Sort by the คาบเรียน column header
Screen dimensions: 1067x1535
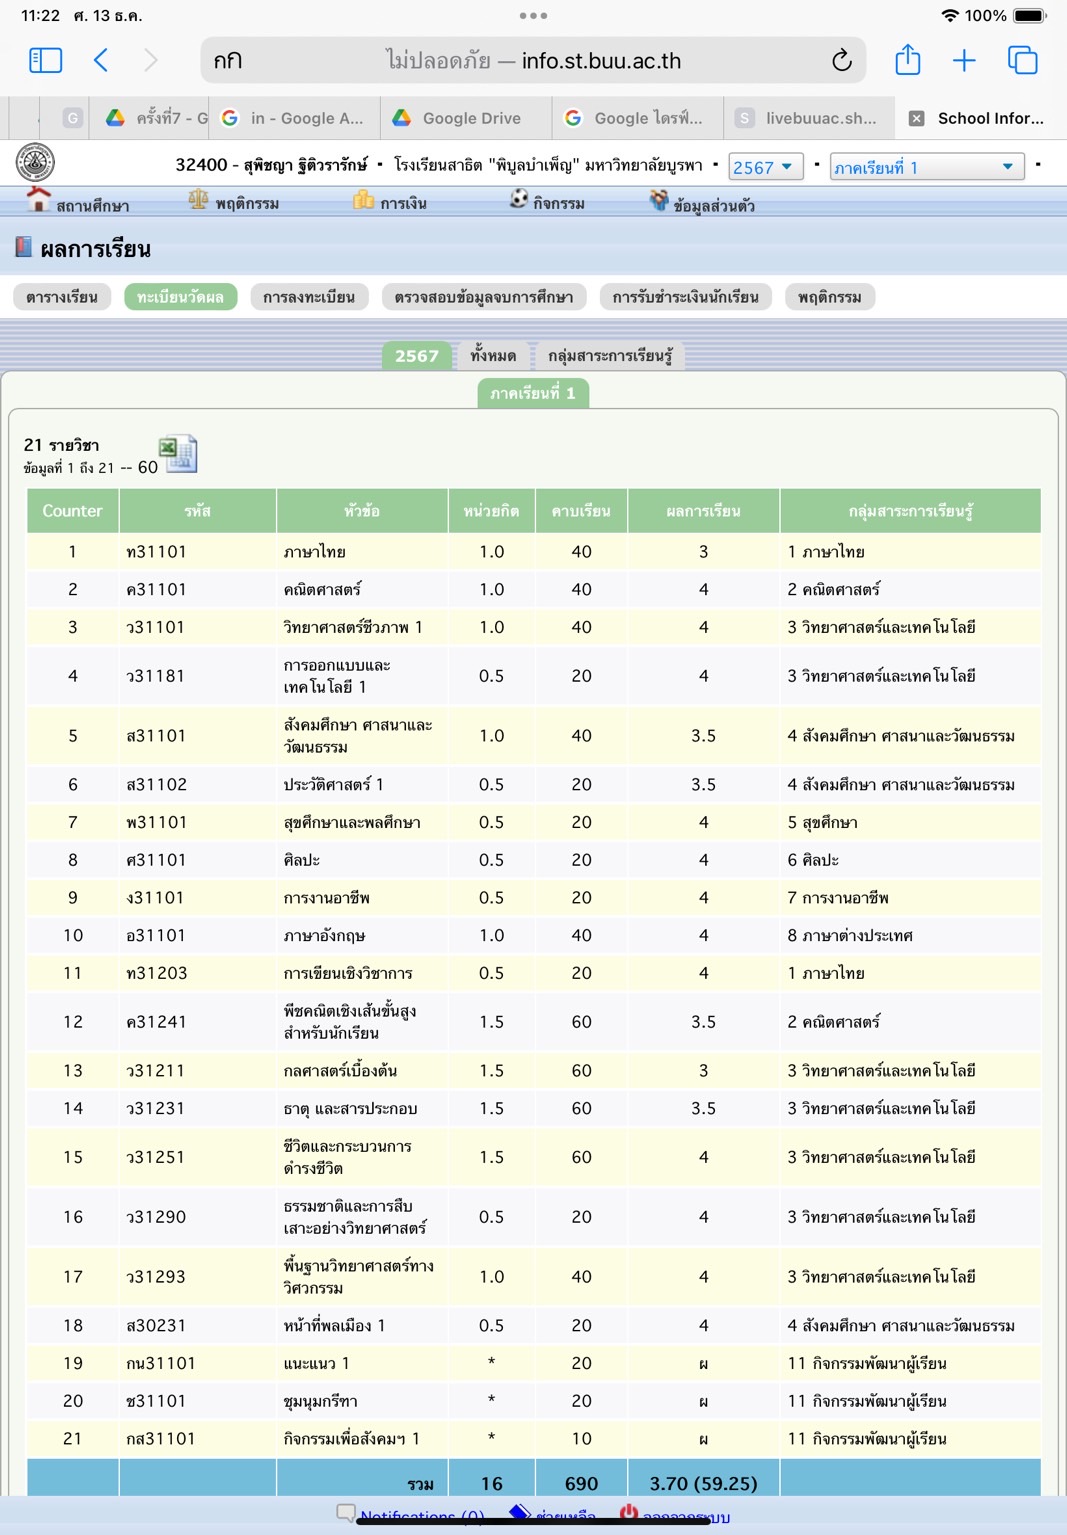coord(582,511)
